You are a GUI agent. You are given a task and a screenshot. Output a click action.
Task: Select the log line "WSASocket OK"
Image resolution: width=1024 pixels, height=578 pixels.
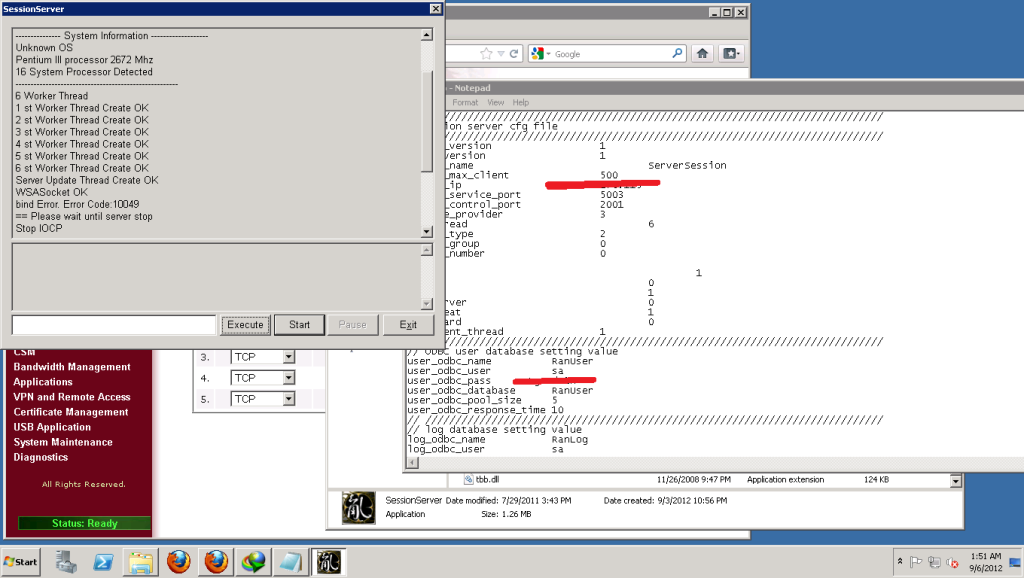point(52,192)
